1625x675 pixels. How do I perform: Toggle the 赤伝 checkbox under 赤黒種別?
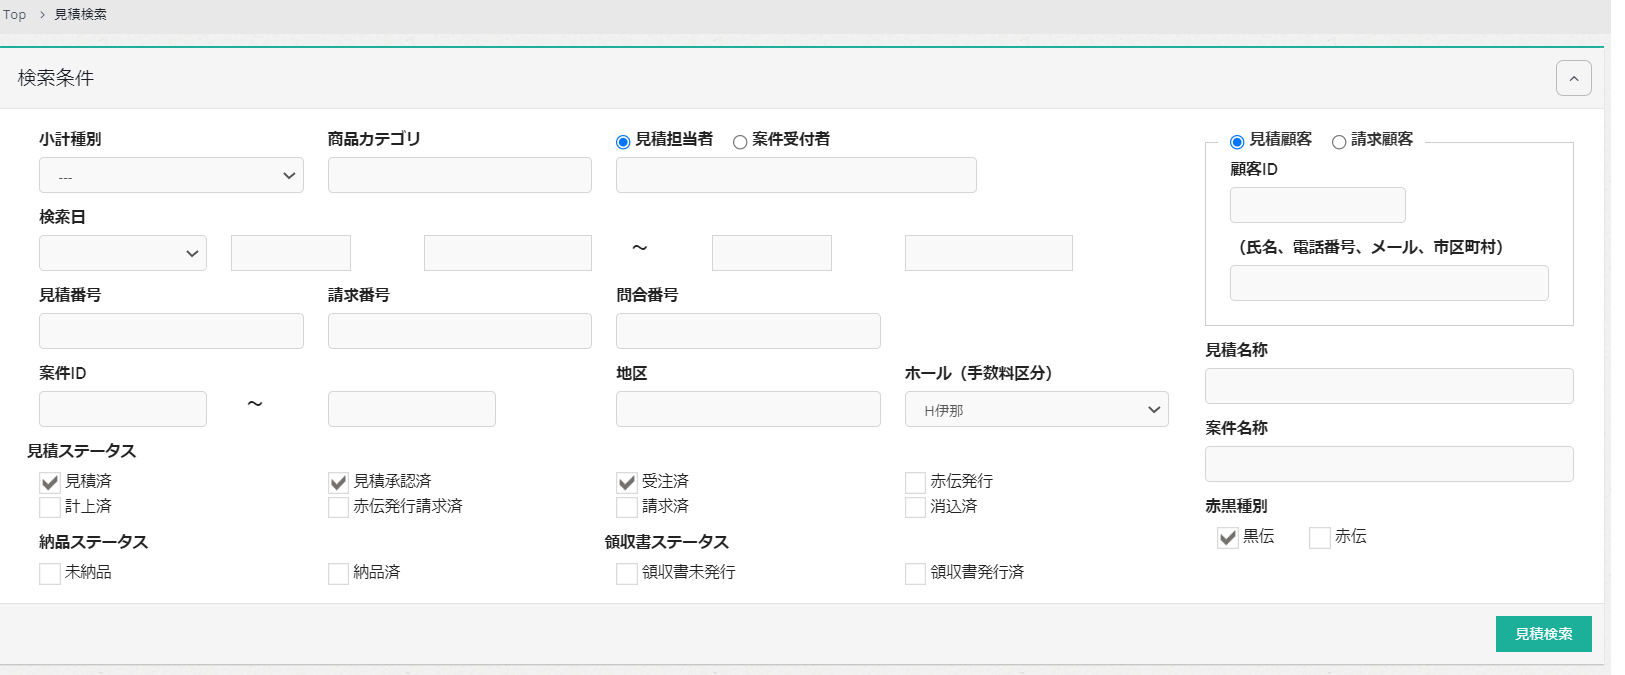pyautogui.click(x=1320, y=538)
